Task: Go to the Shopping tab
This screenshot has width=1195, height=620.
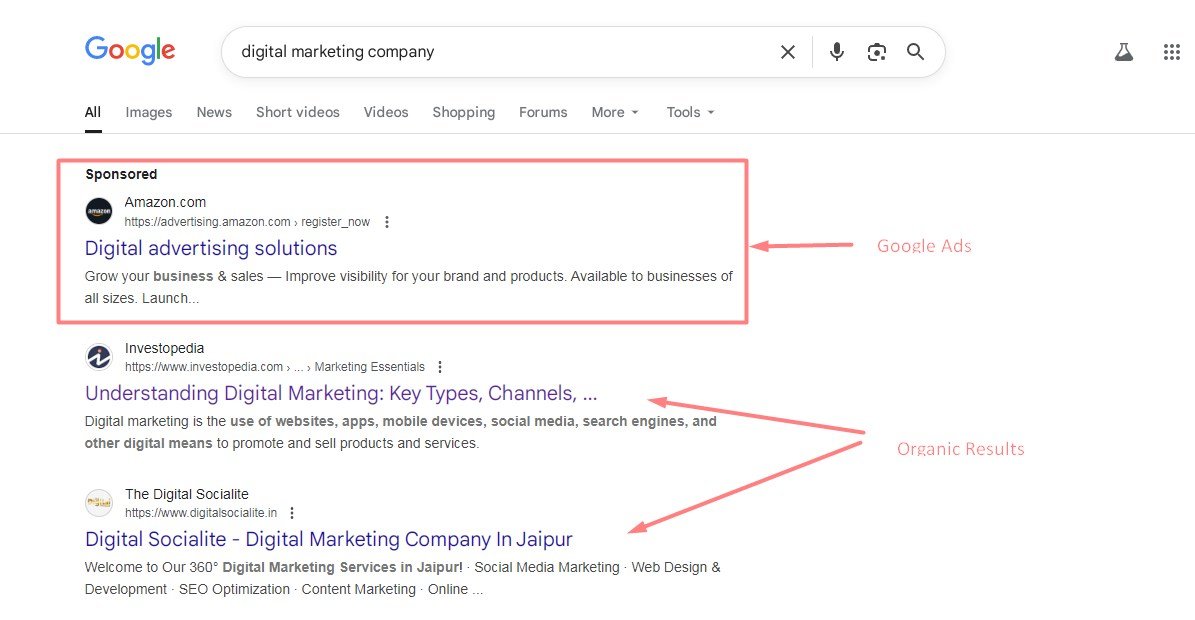Action: [463, 112]
